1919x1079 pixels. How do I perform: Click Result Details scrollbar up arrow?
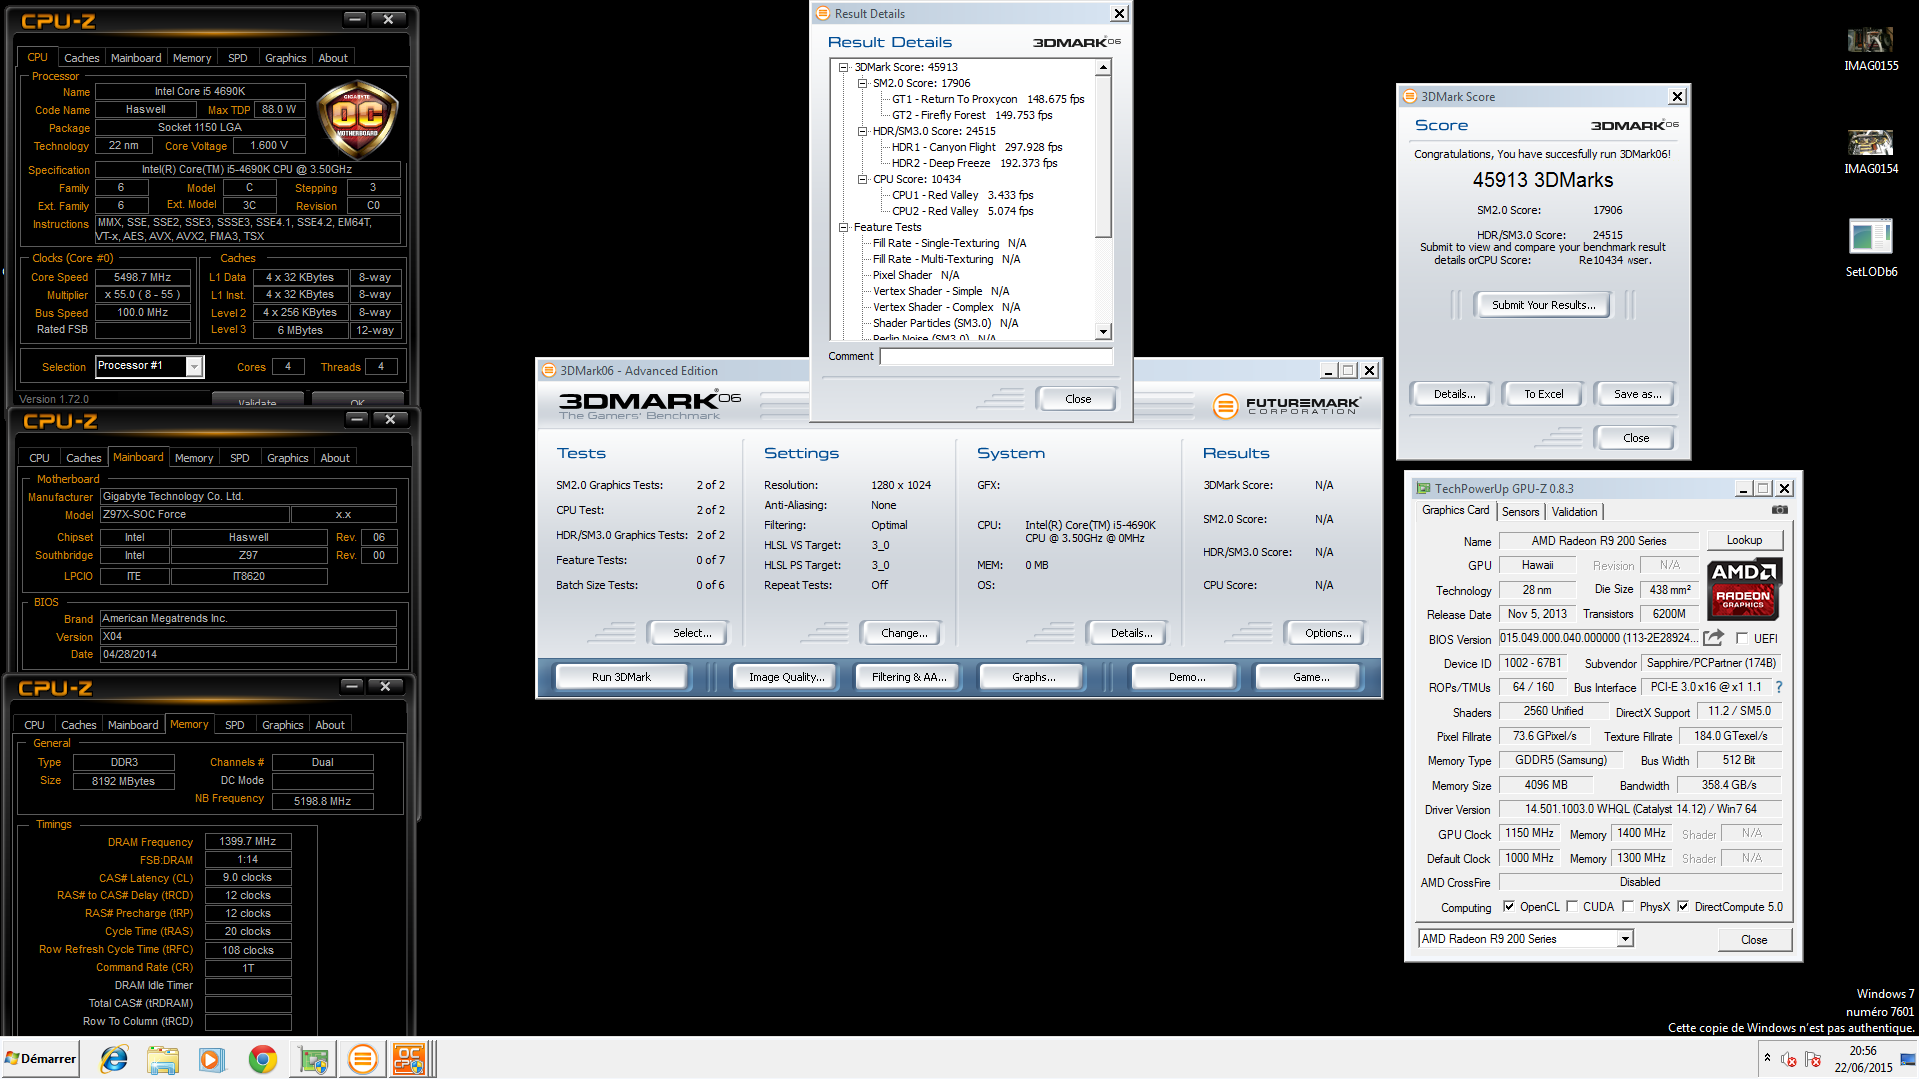click(x=1103, y=68)
